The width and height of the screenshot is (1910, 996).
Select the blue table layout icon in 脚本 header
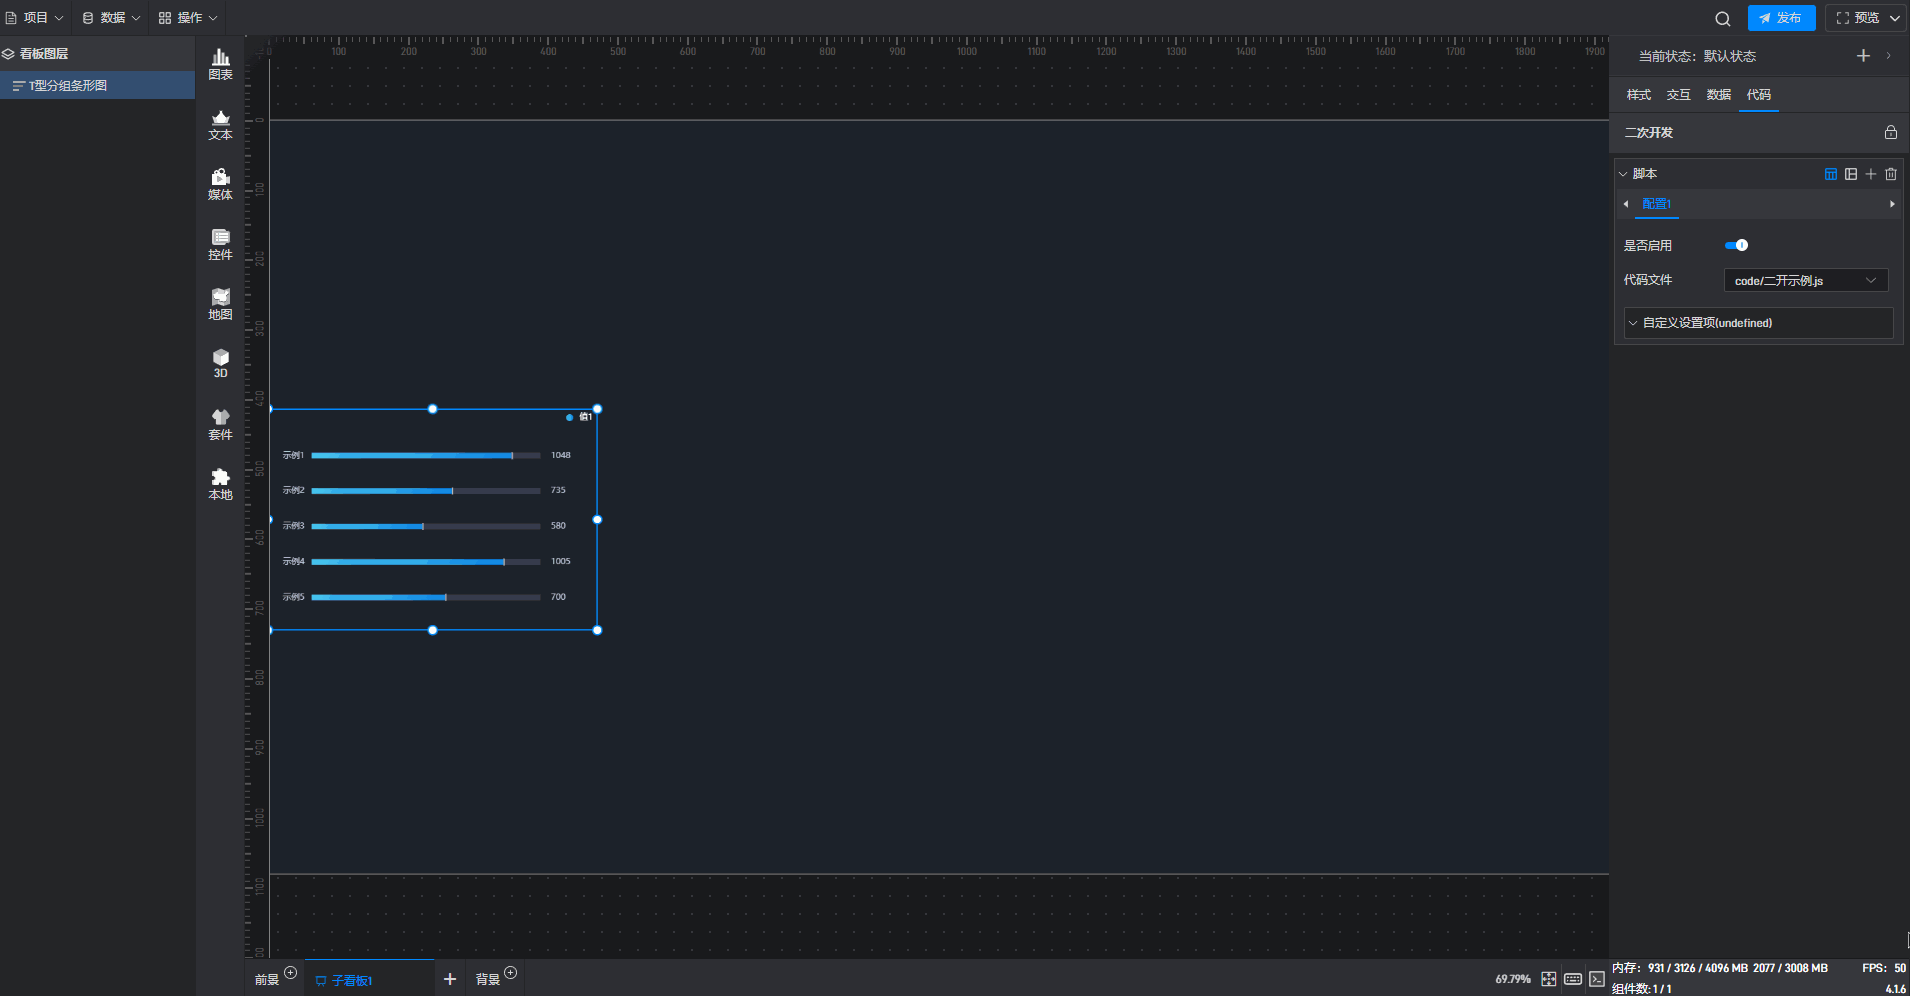click(x=1831, y=174)
